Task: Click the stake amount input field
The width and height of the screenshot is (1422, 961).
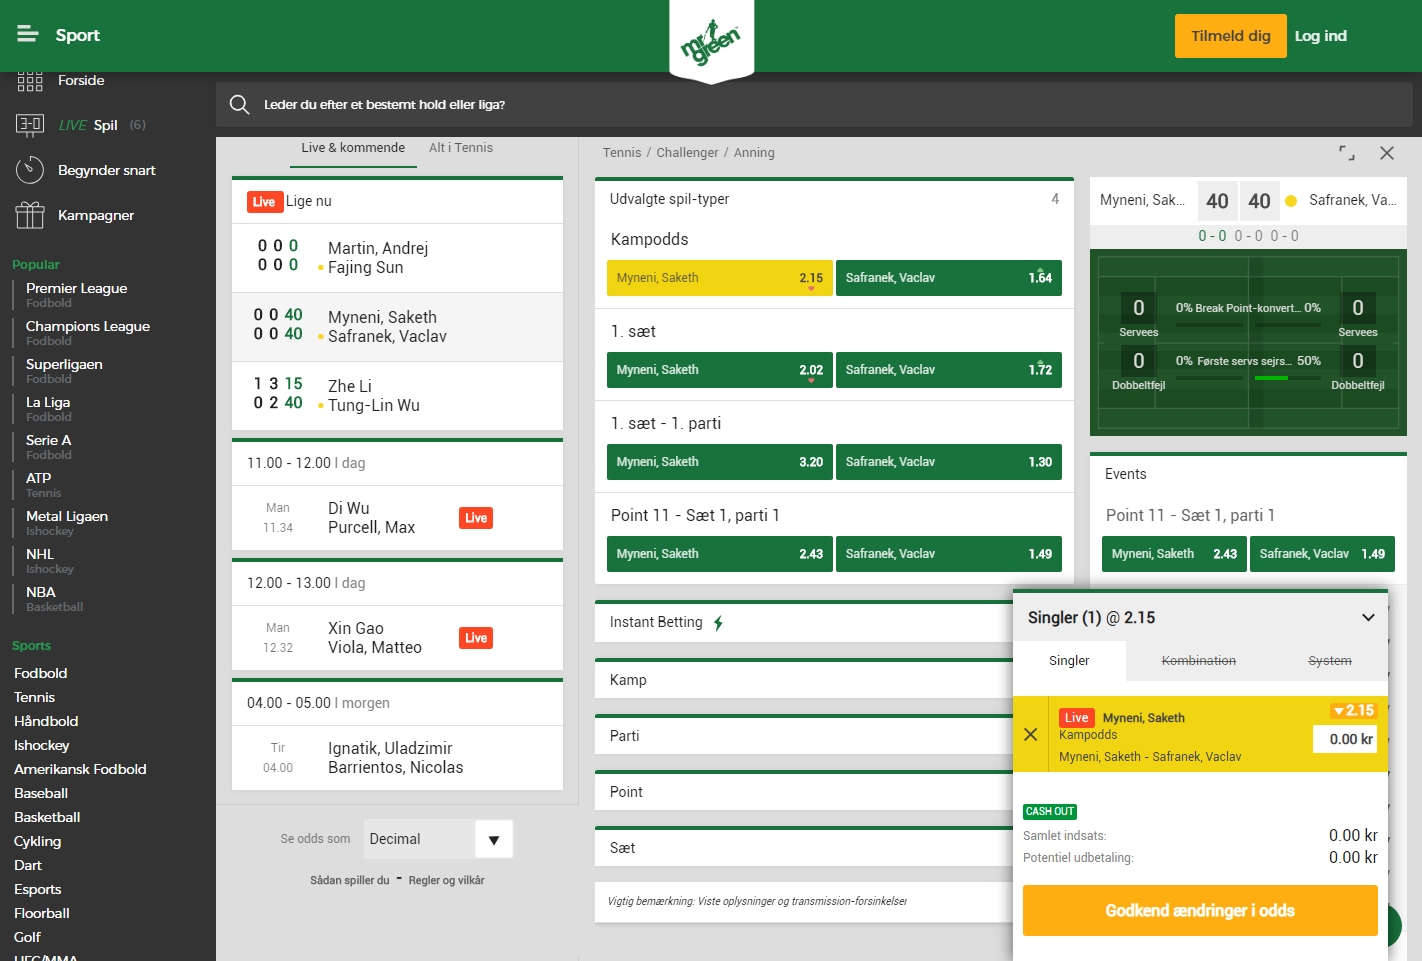Action: (1345, 739)
